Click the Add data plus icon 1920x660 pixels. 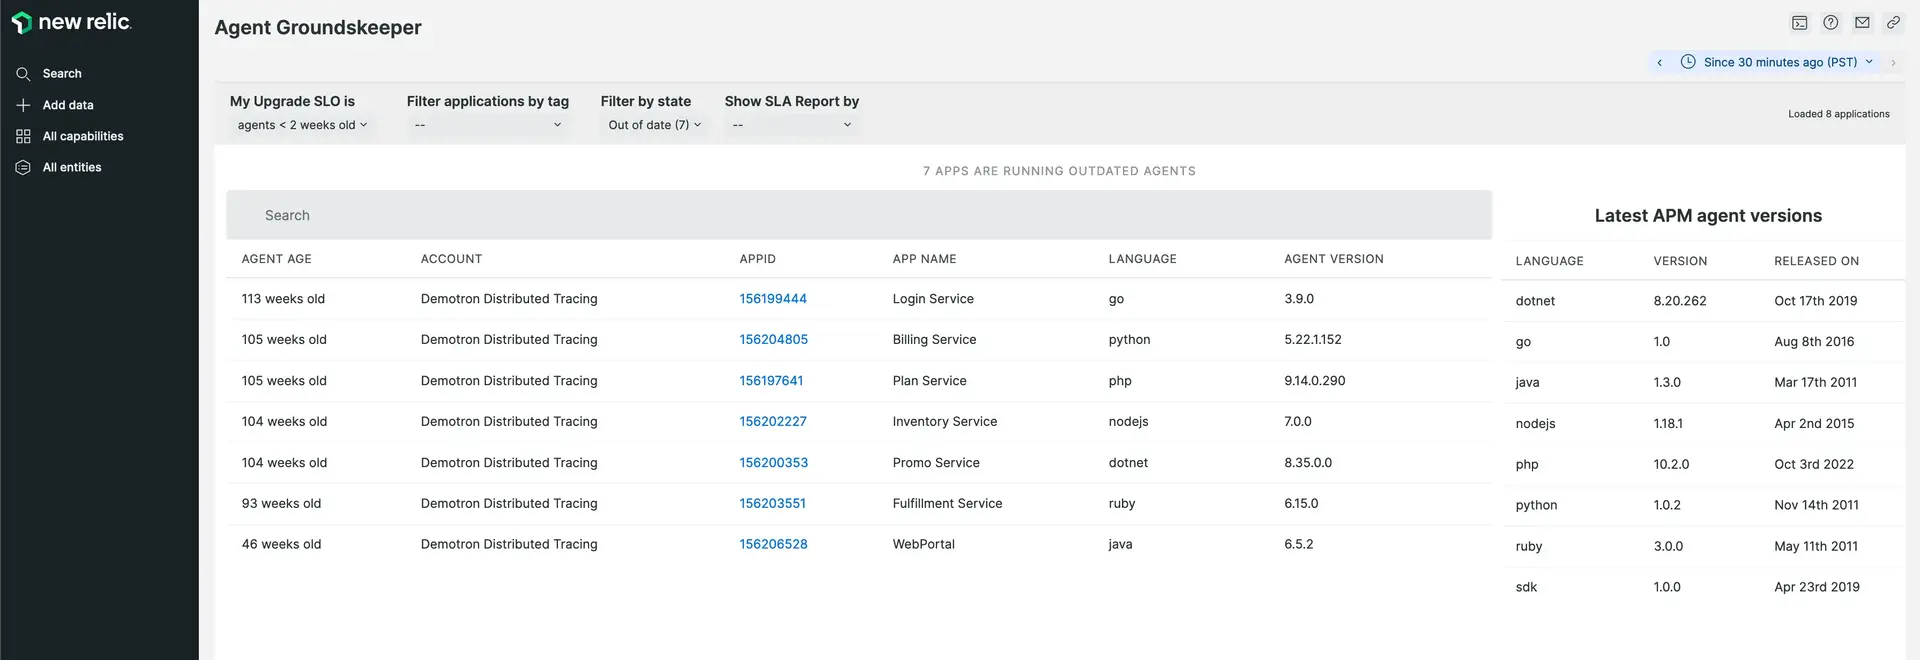click(x=23, y=105)
